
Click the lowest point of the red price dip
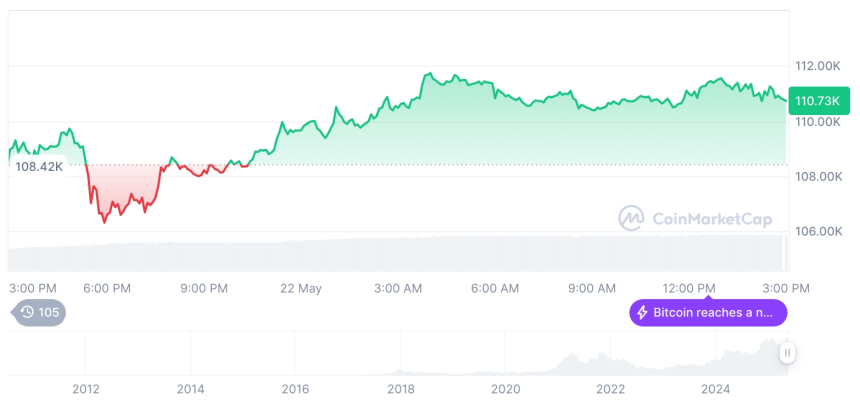[x=105, y=221]
